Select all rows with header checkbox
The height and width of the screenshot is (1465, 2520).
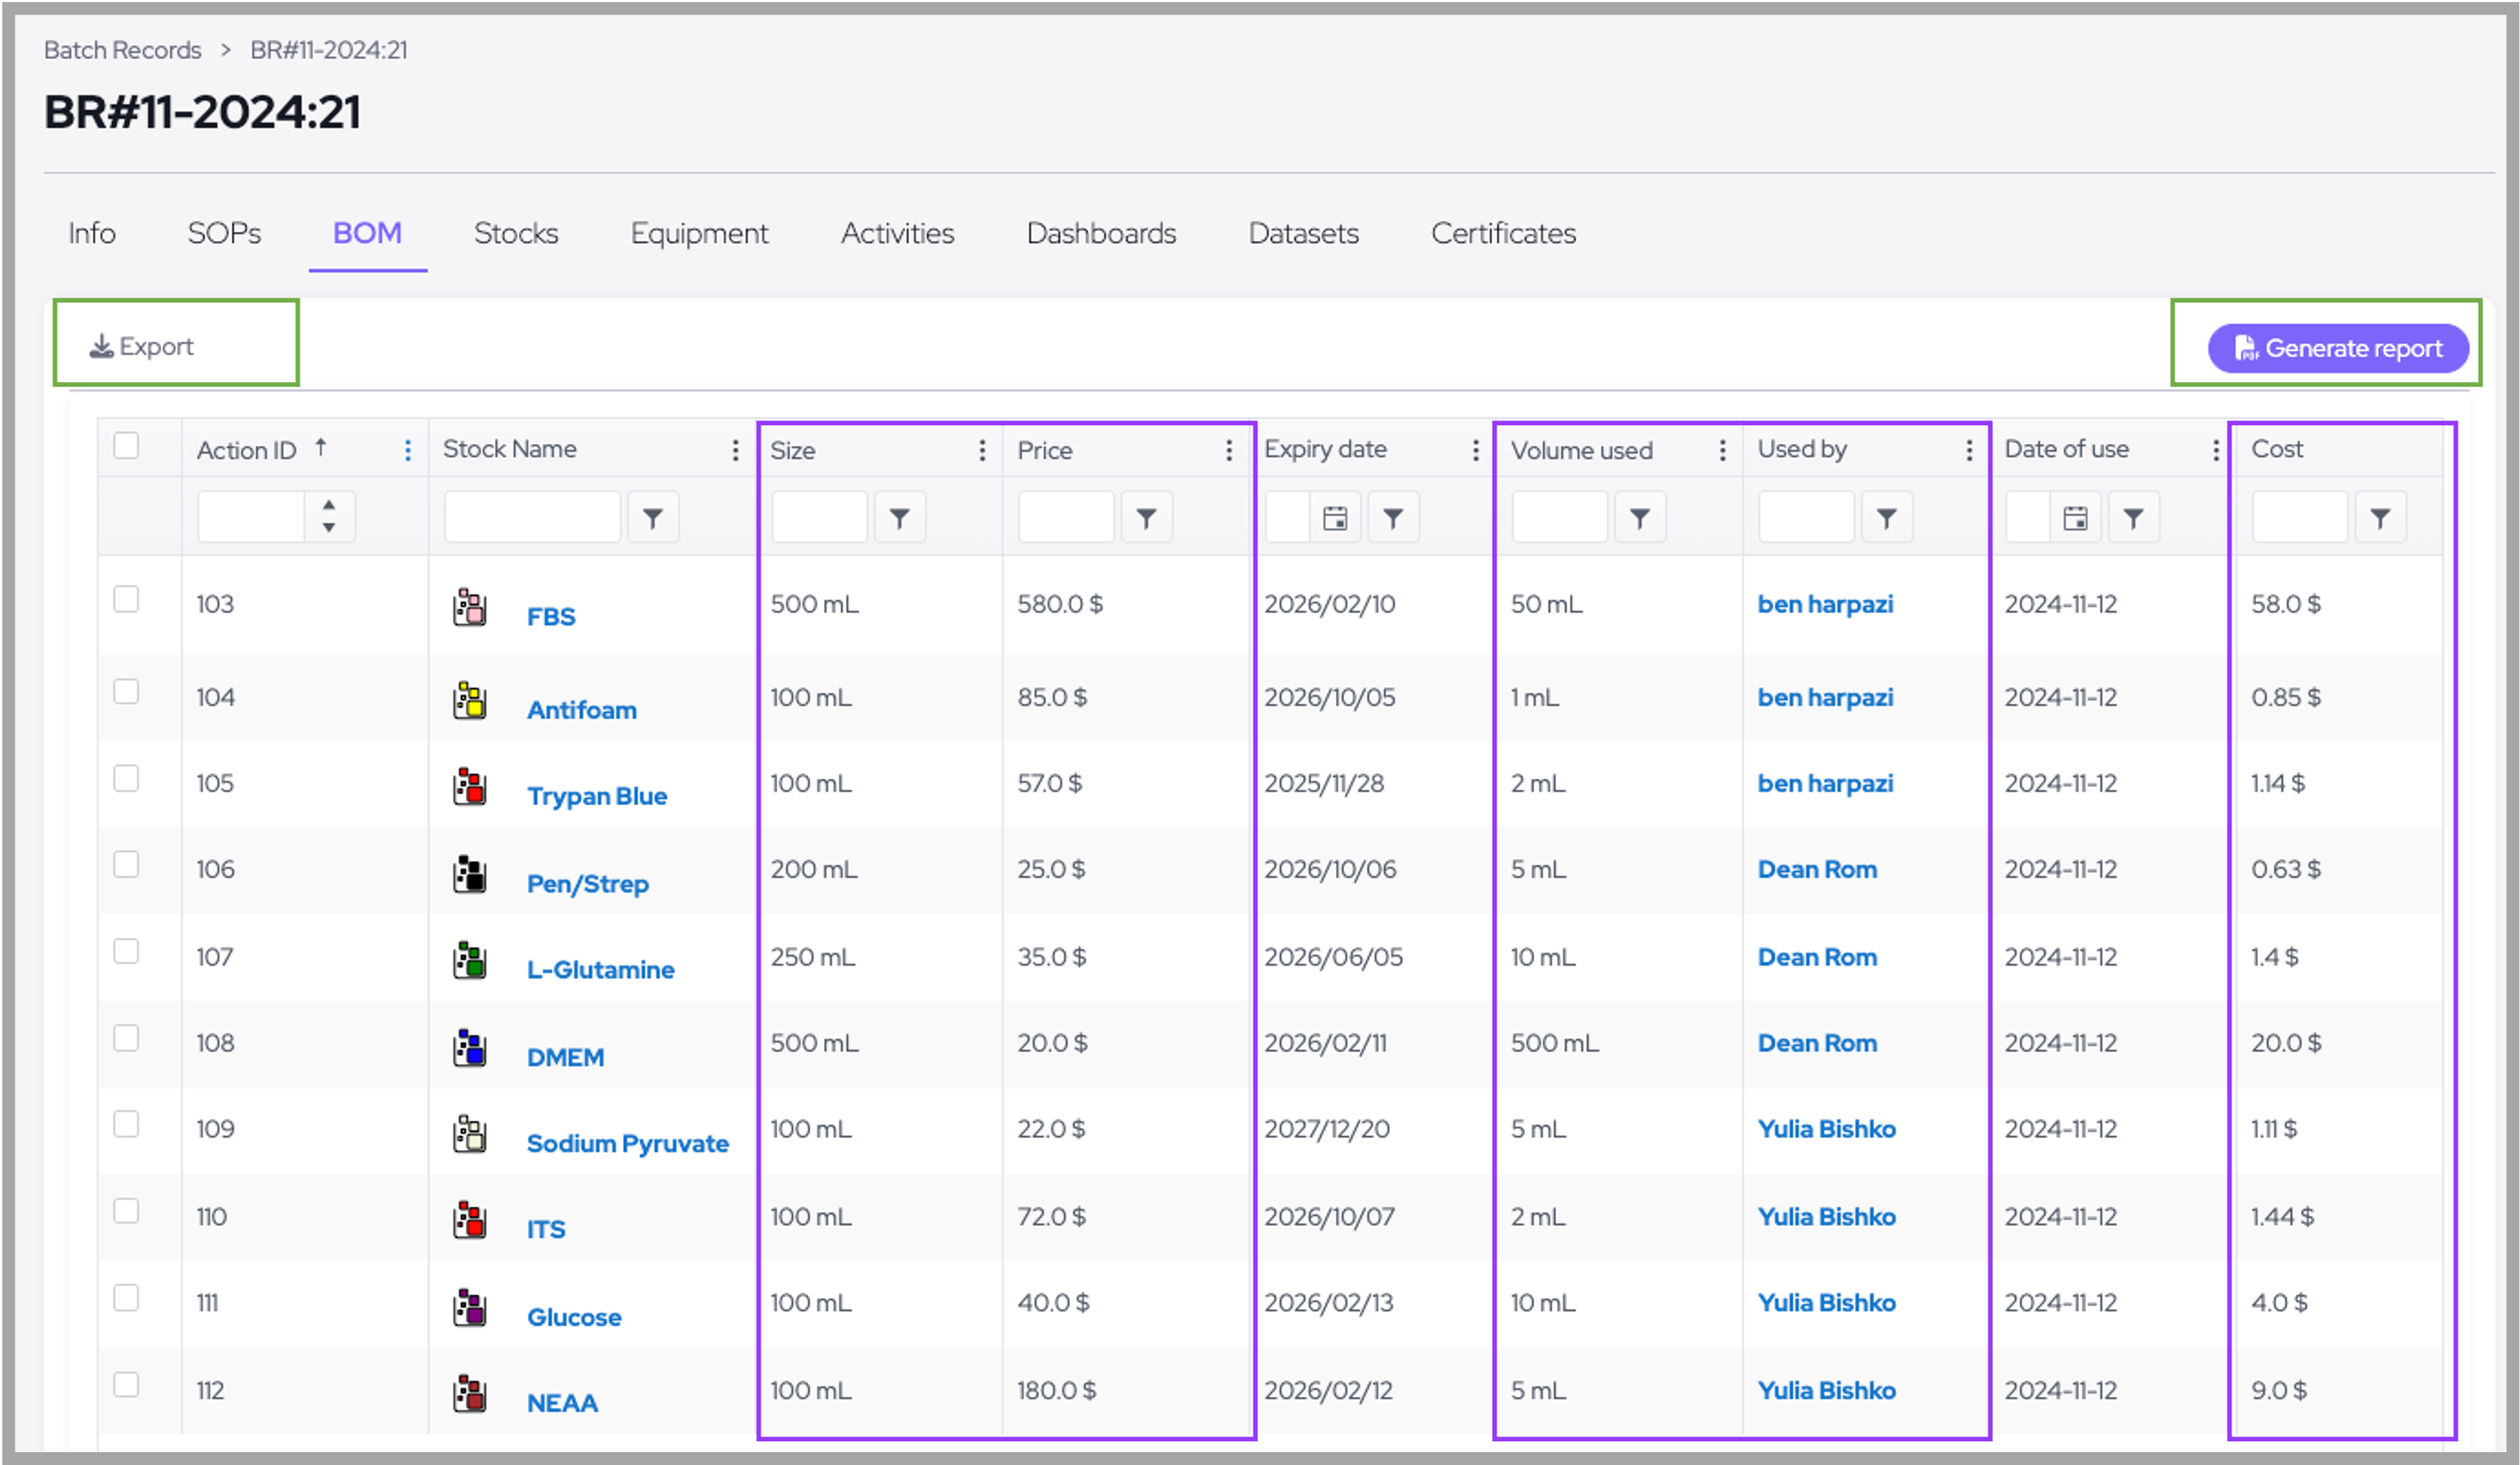126,445
